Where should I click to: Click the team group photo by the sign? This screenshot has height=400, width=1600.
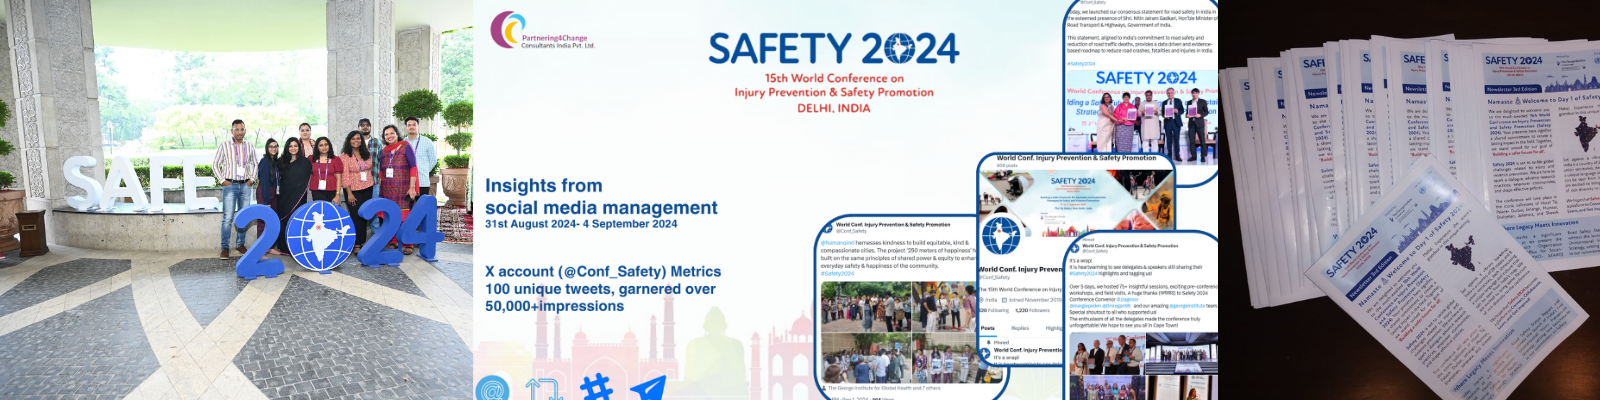[x=236, y=200]
